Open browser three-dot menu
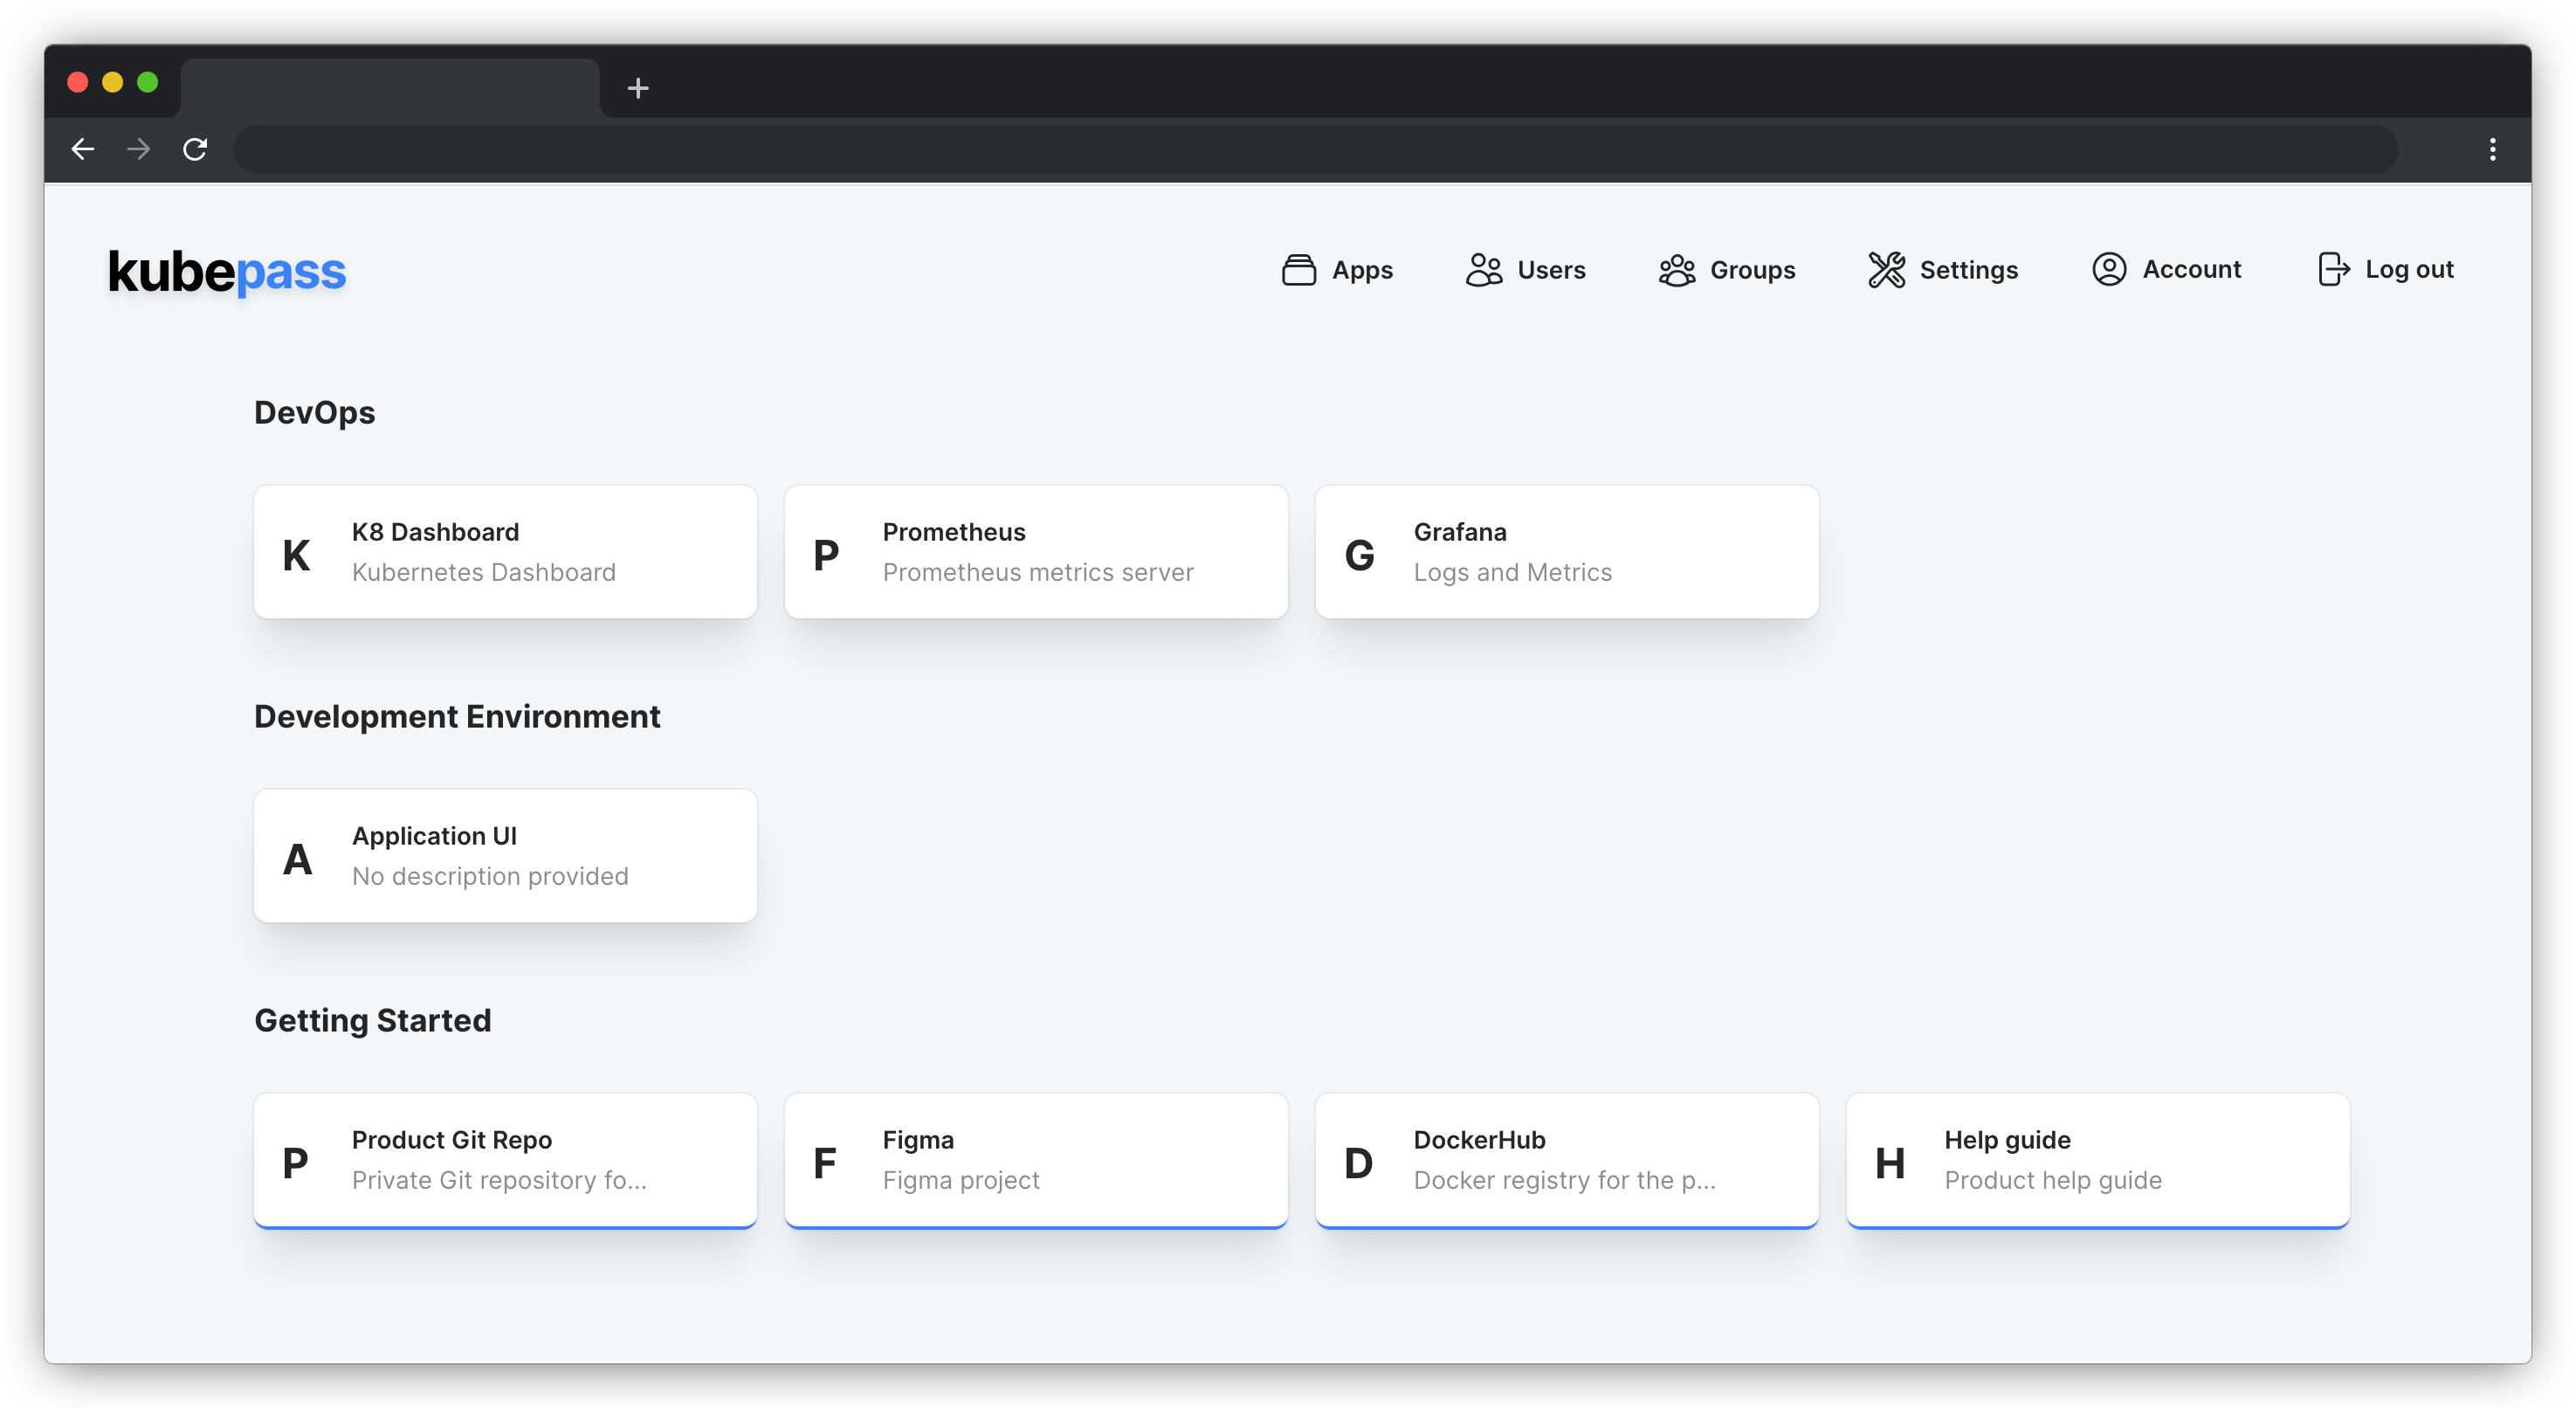This screenshot has width=2576, height=1408. 2492,150
